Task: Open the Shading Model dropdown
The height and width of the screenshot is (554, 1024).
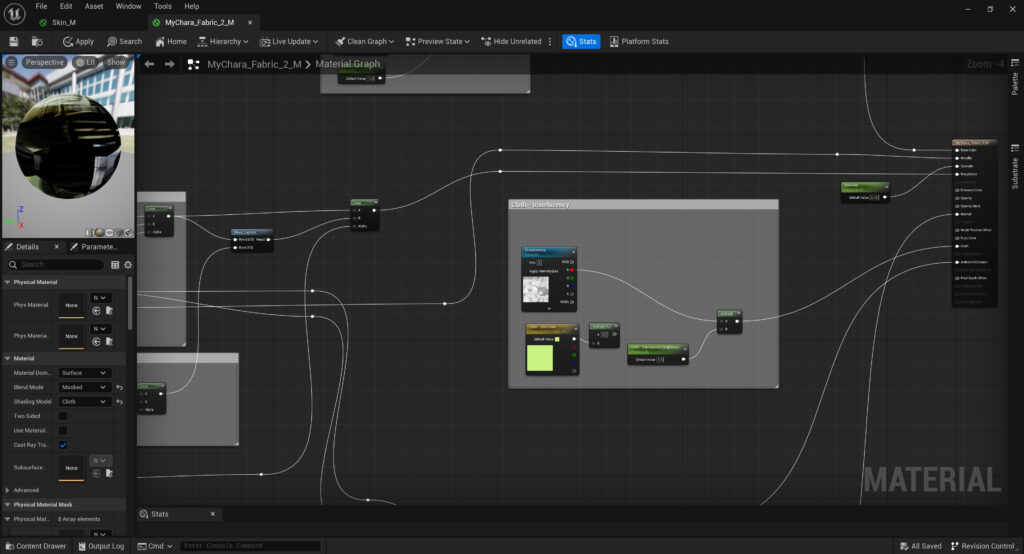Action: 84,402
